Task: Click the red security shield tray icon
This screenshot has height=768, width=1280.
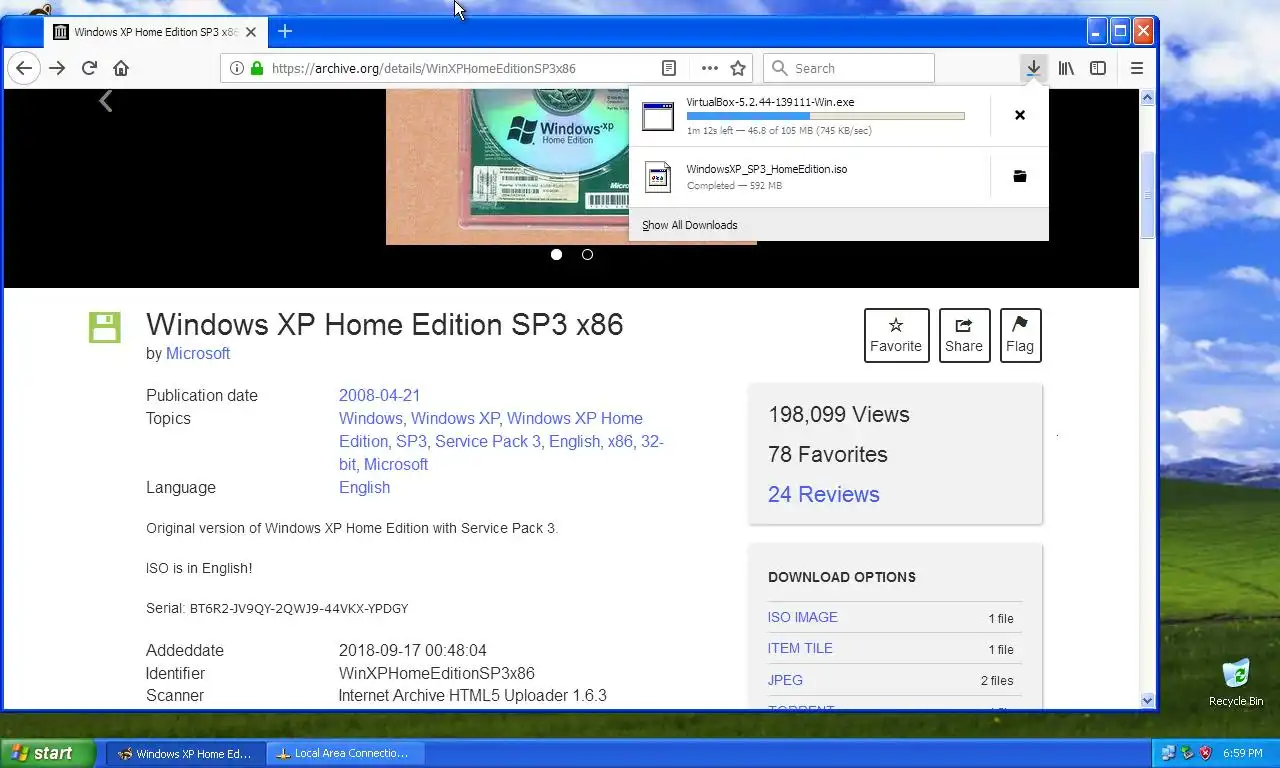Action: click(1206, 753)
